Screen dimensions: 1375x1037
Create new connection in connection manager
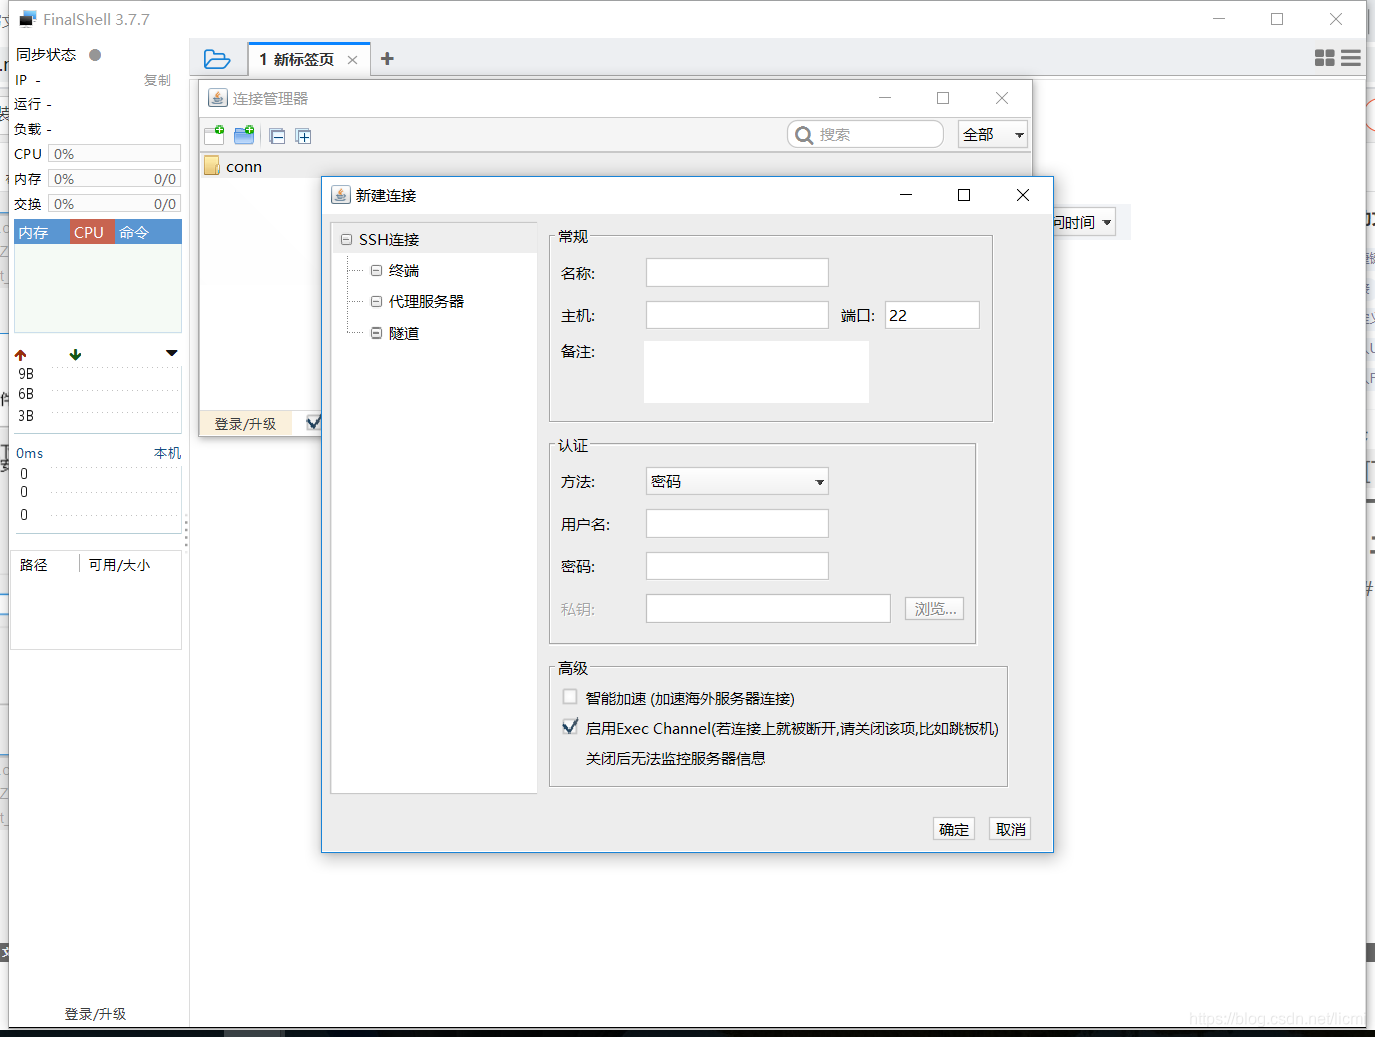[x=214, y=135]
